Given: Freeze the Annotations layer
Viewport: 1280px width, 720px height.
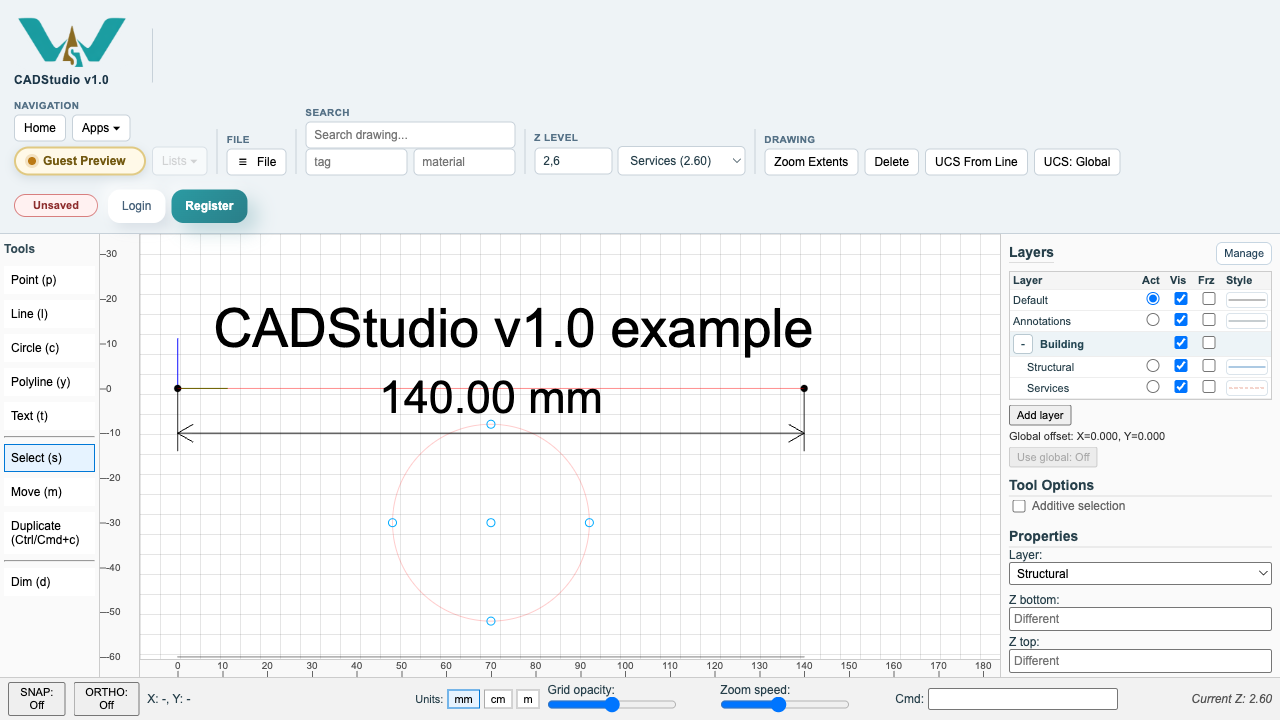Looking at the screenshot, I should click(x=1209, y=320).
